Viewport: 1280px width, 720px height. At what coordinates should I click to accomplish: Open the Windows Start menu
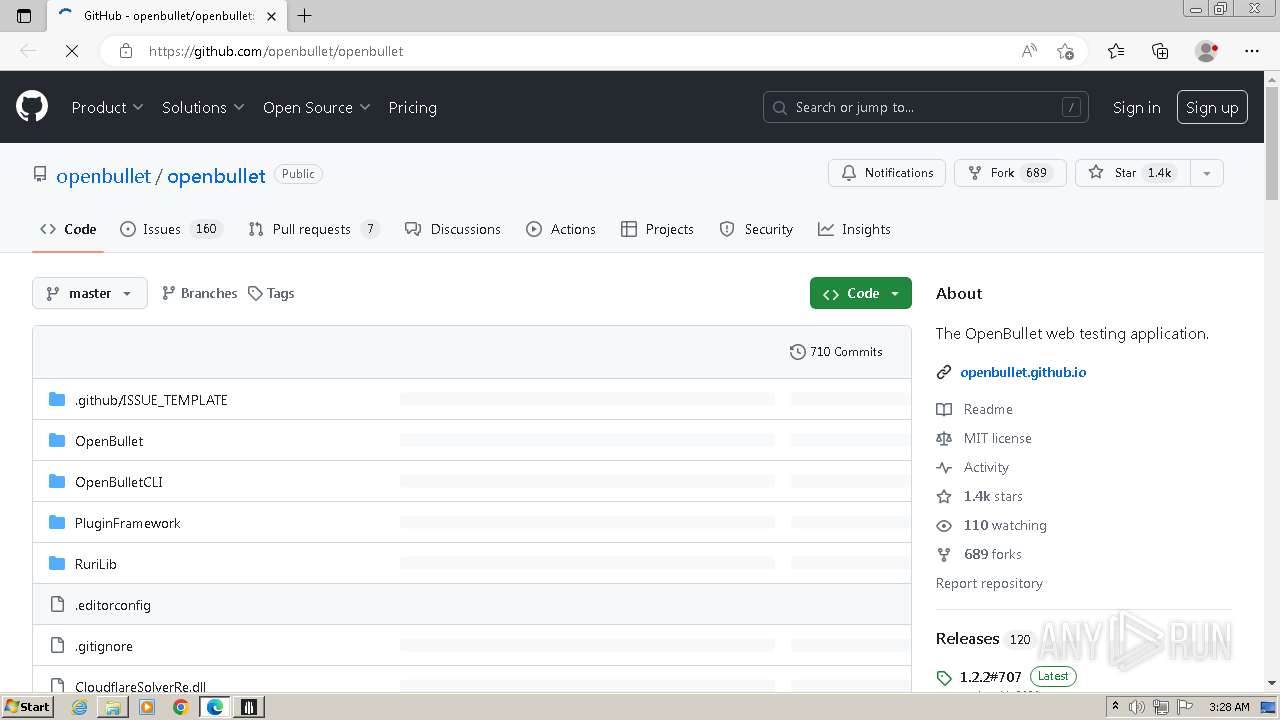27,707
